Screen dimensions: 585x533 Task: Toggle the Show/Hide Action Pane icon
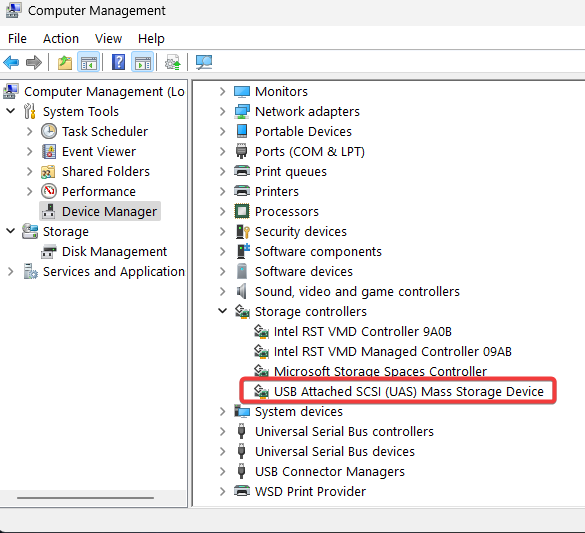(x=143, y=62)
